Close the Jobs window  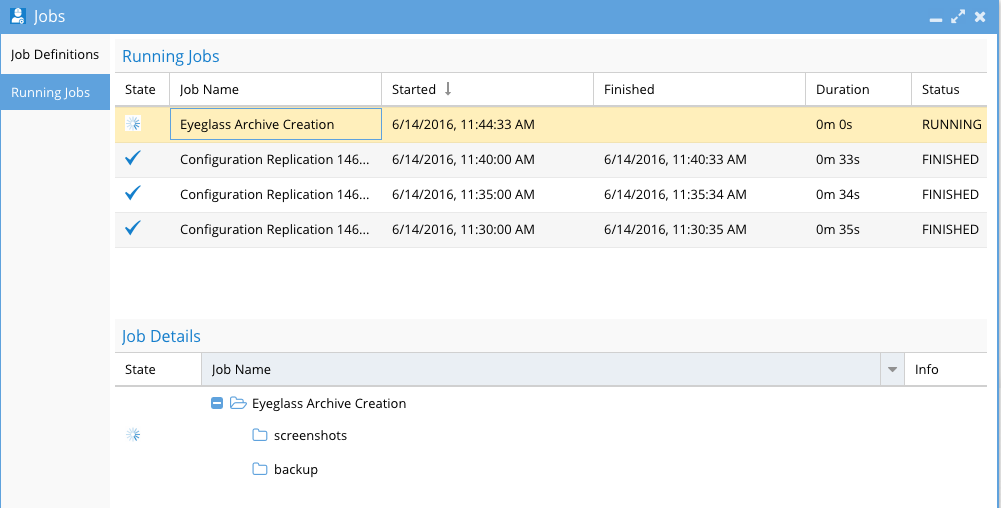(x=980, y=17)
